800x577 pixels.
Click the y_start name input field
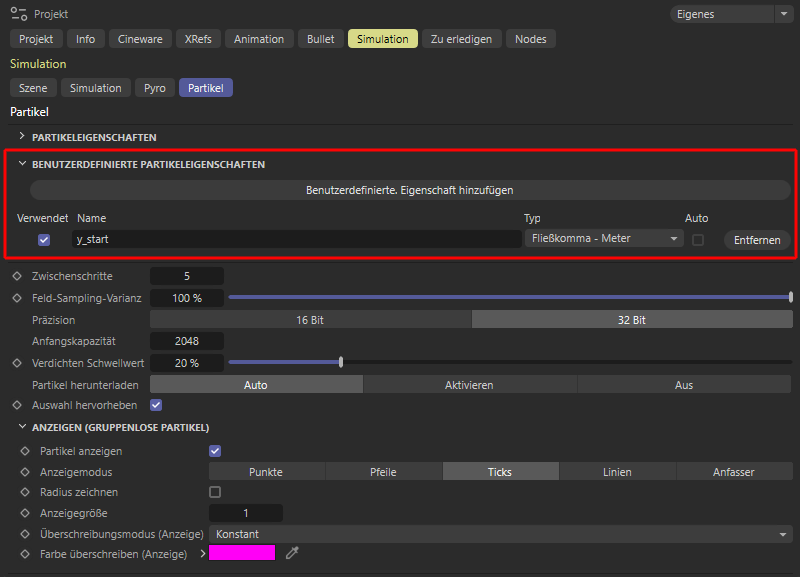295,239
